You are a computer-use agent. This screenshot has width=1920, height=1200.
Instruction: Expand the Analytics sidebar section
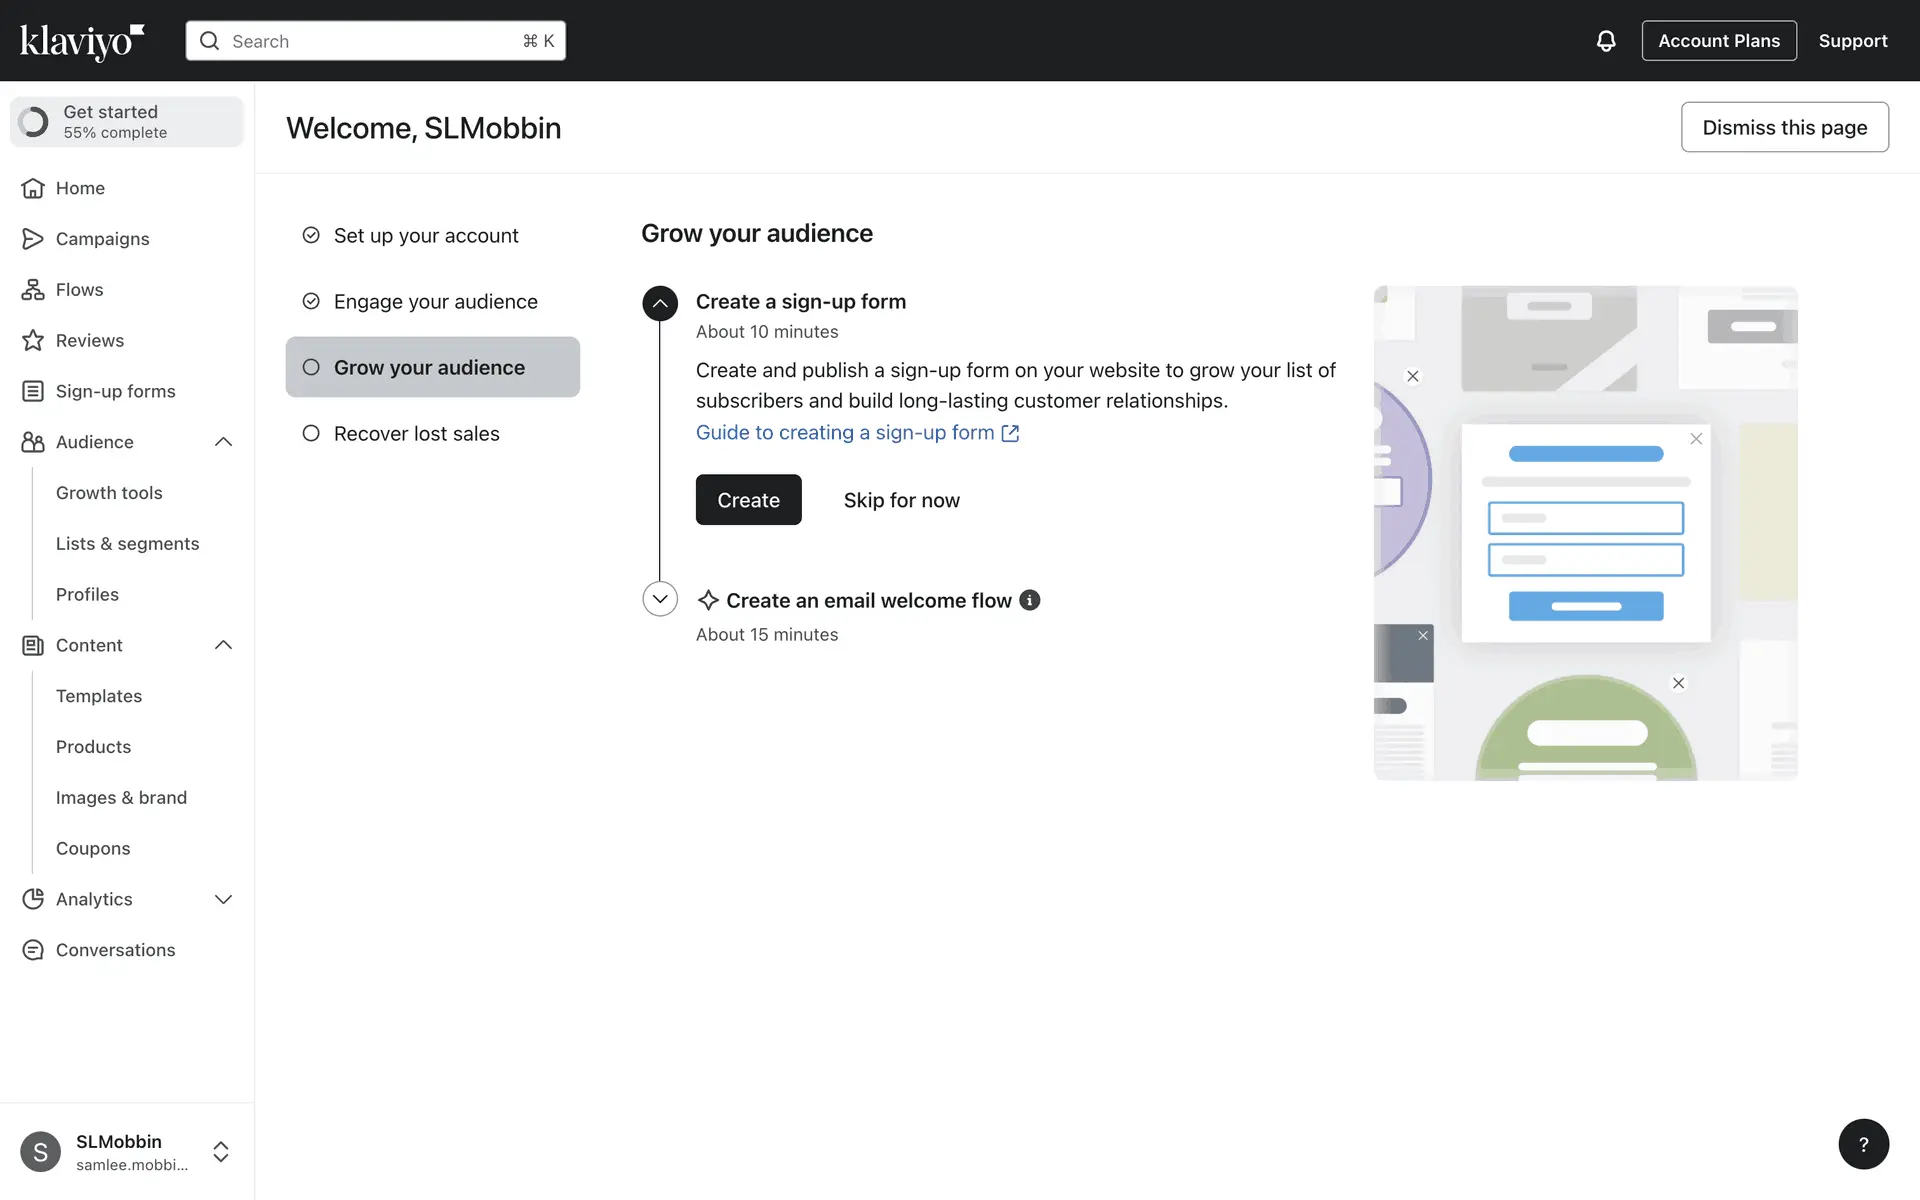[x=223, y=900]
